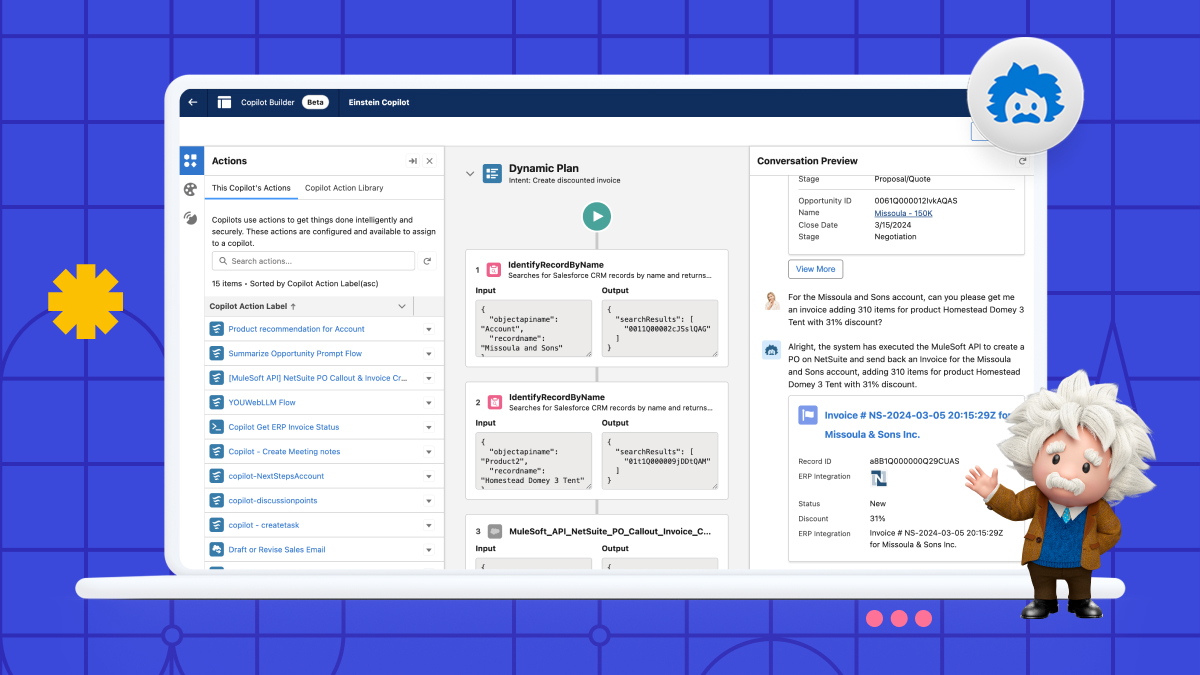Click the Copilot Builder app icon in navbar
This screenshot has height=675, width=1200.
click(222, 101)
